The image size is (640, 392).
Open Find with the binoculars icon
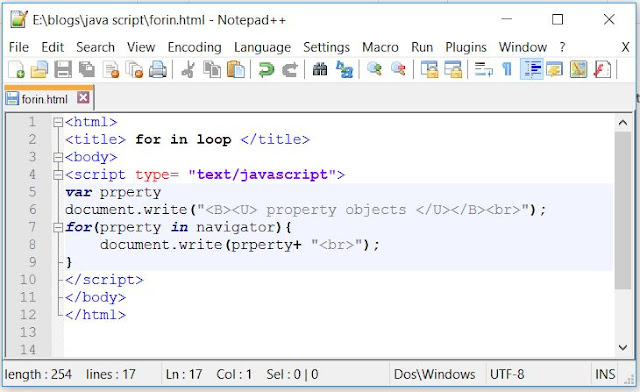(x=320, y=69)
